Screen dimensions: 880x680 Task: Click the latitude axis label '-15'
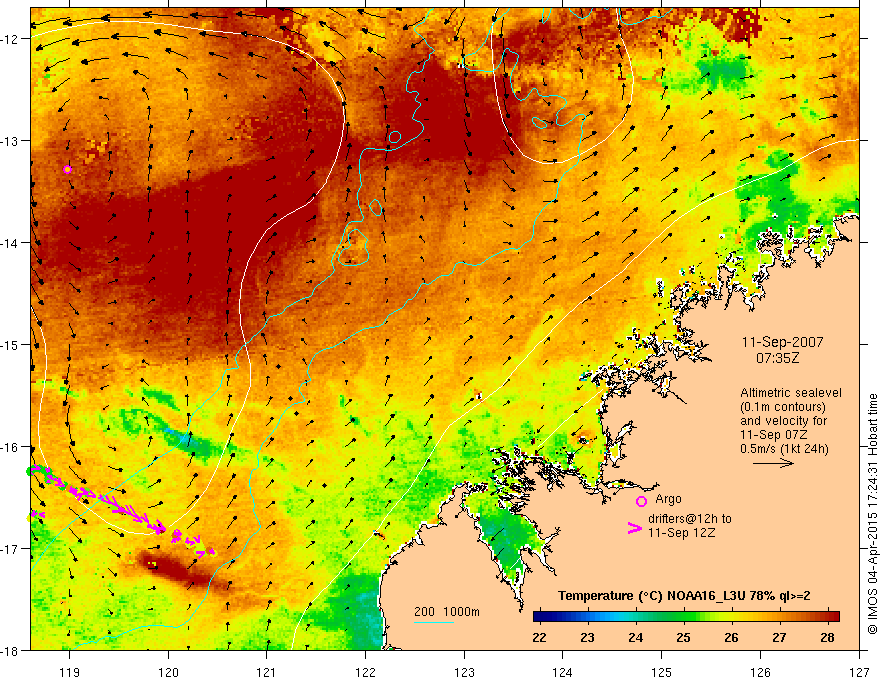(11, 345)
